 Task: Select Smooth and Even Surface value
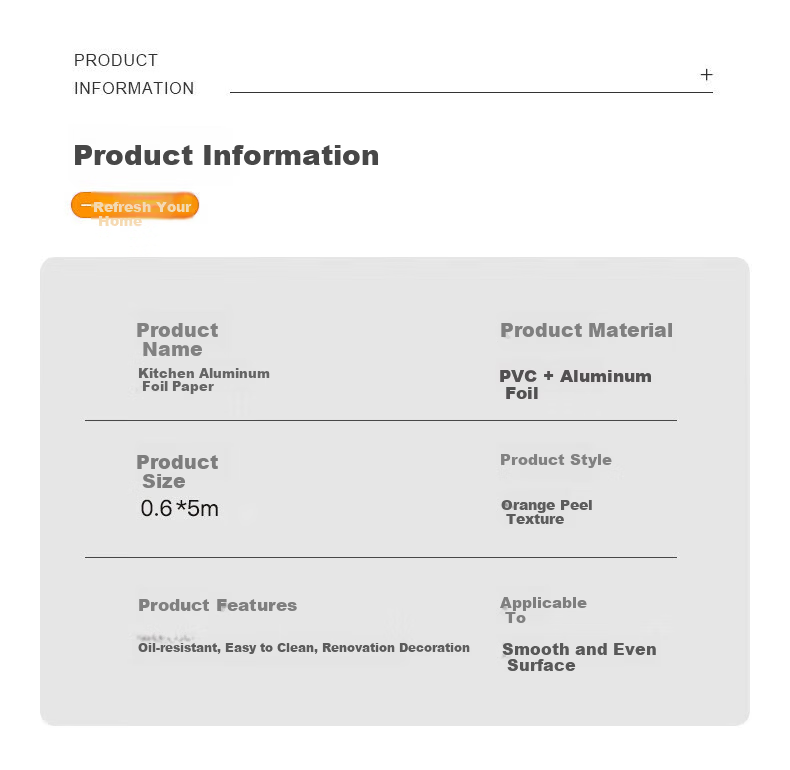coord(579,657)
